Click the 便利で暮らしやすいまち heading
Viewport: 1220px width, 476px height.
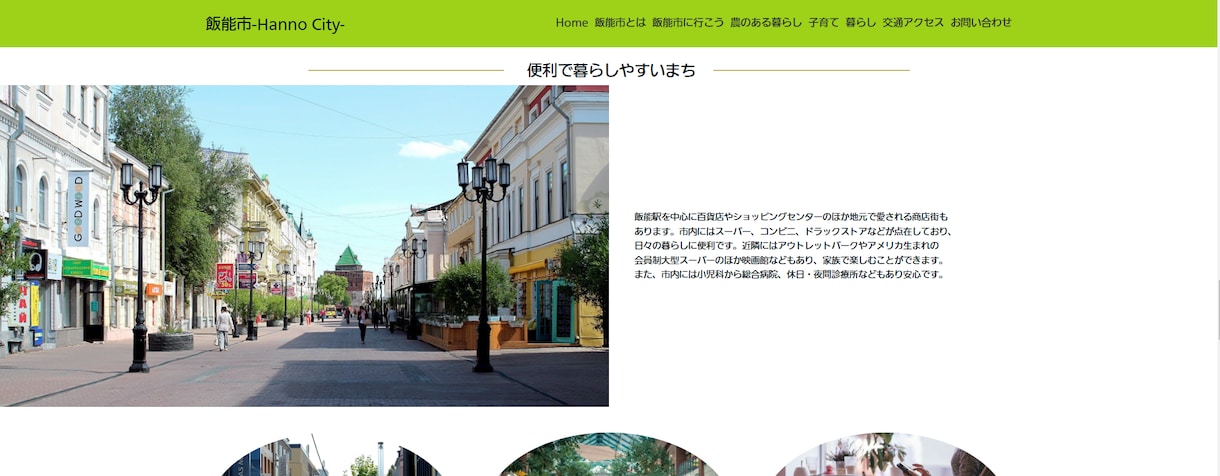[611, 70]
